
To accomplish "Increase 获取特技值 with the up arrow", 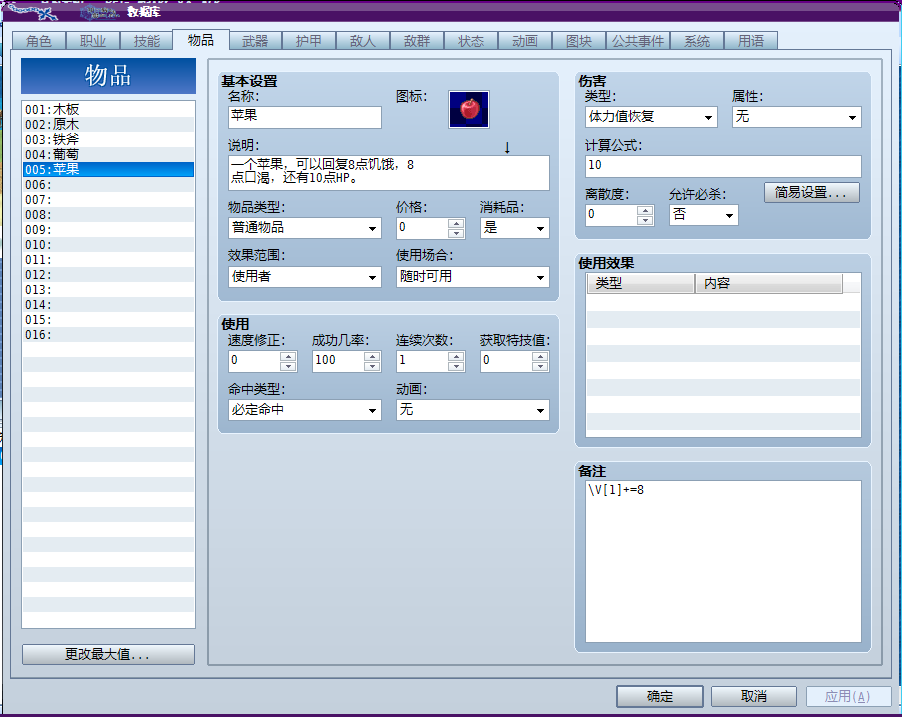I will tap(540, 356).
